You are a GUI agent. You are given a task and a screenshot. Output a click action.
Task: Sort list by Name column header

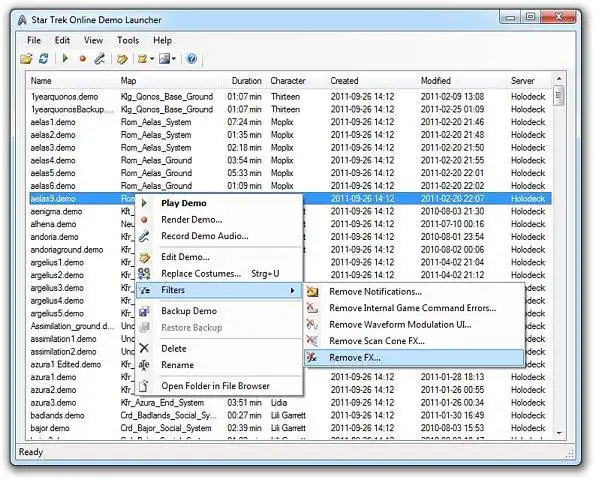(x=72, y=81)
